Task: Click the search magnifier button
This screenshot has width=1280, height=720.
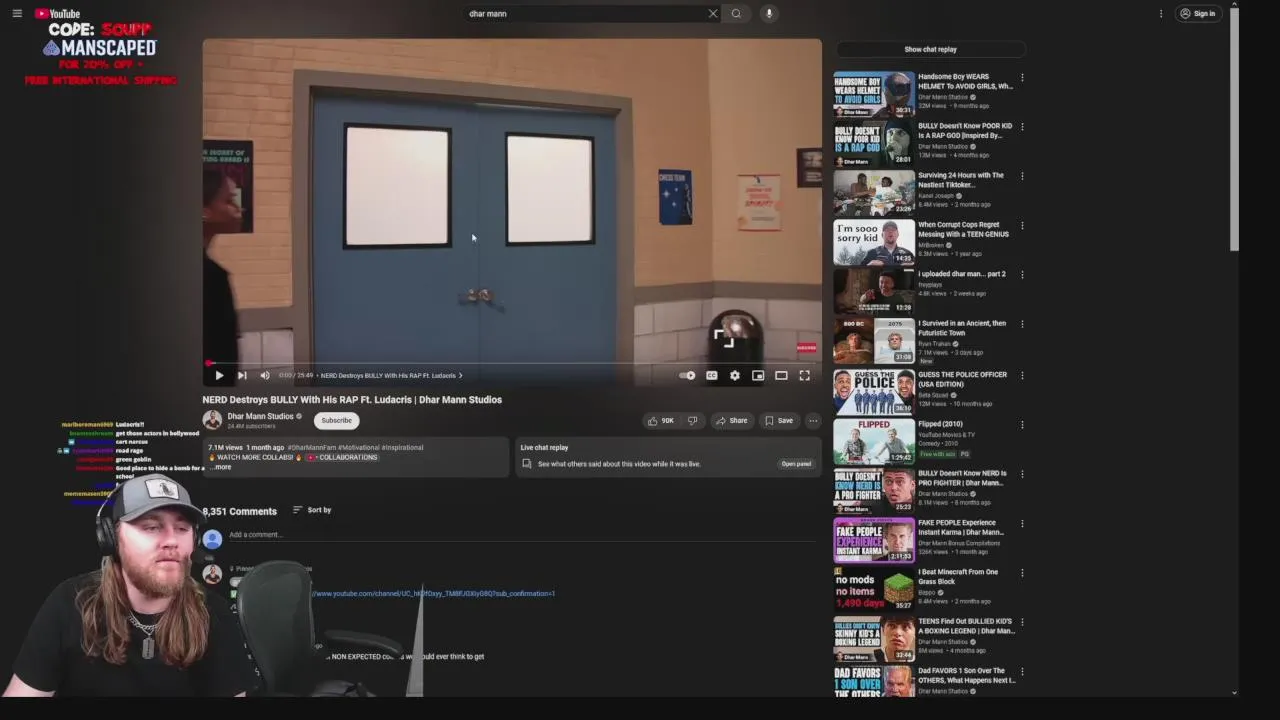Action: click(x=736, y=13)
